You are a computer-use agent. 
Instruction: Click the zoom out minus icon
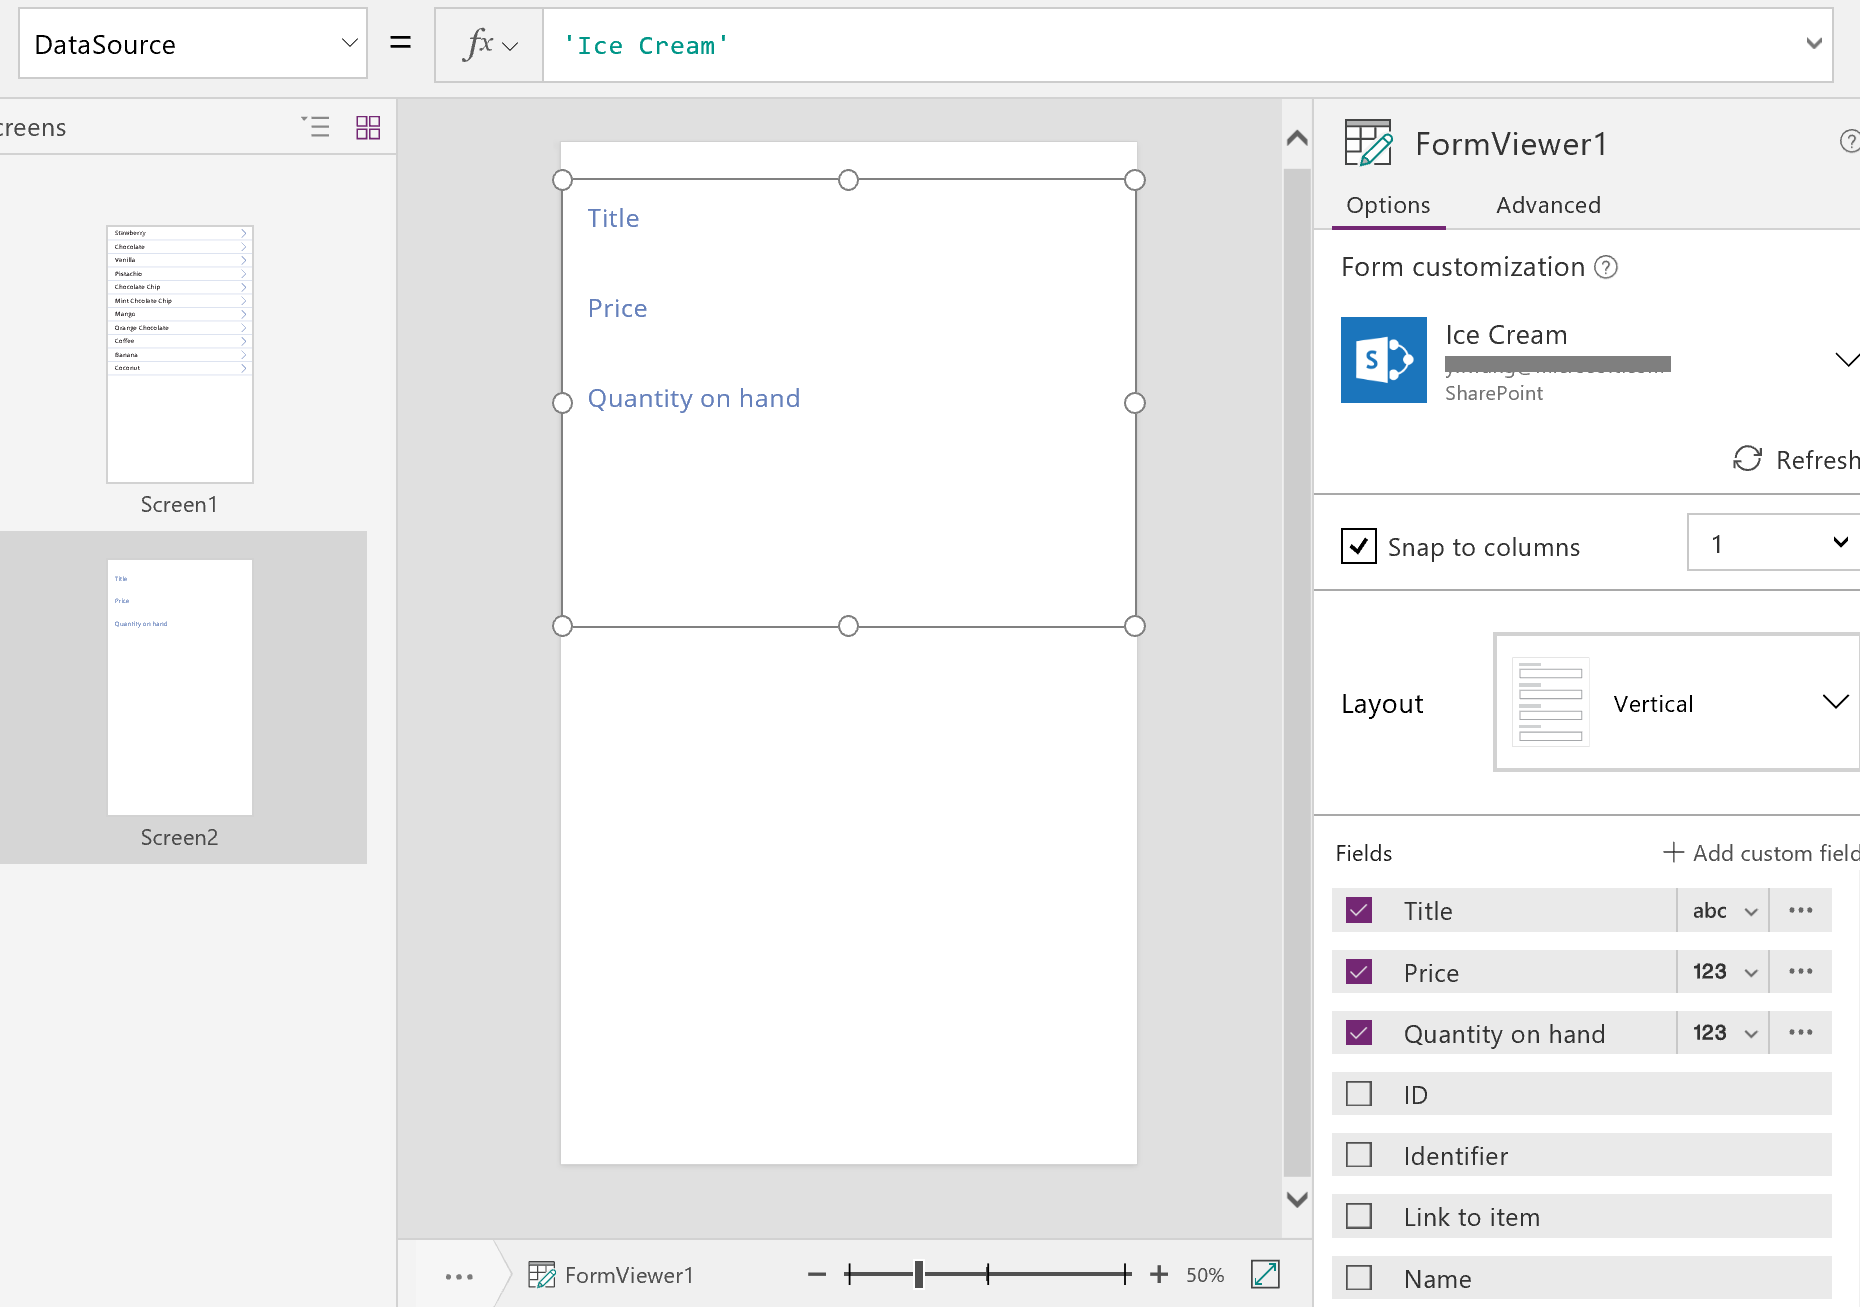click(817, 1274)
